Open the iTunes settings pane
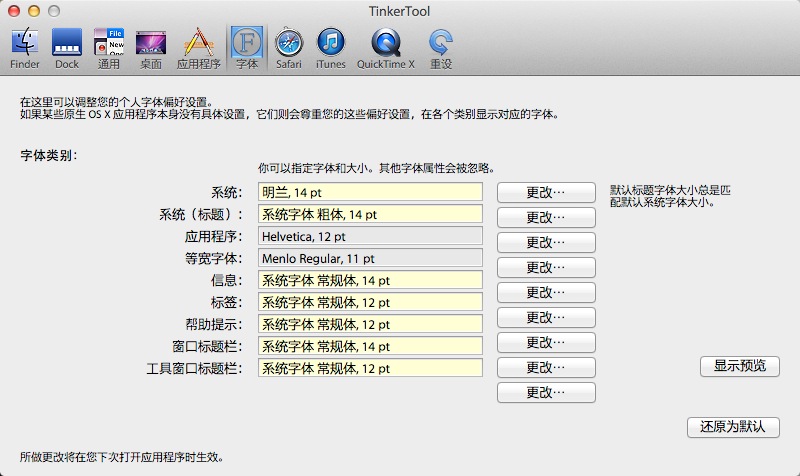Screen dimensions: 800x476 point(331,48)
